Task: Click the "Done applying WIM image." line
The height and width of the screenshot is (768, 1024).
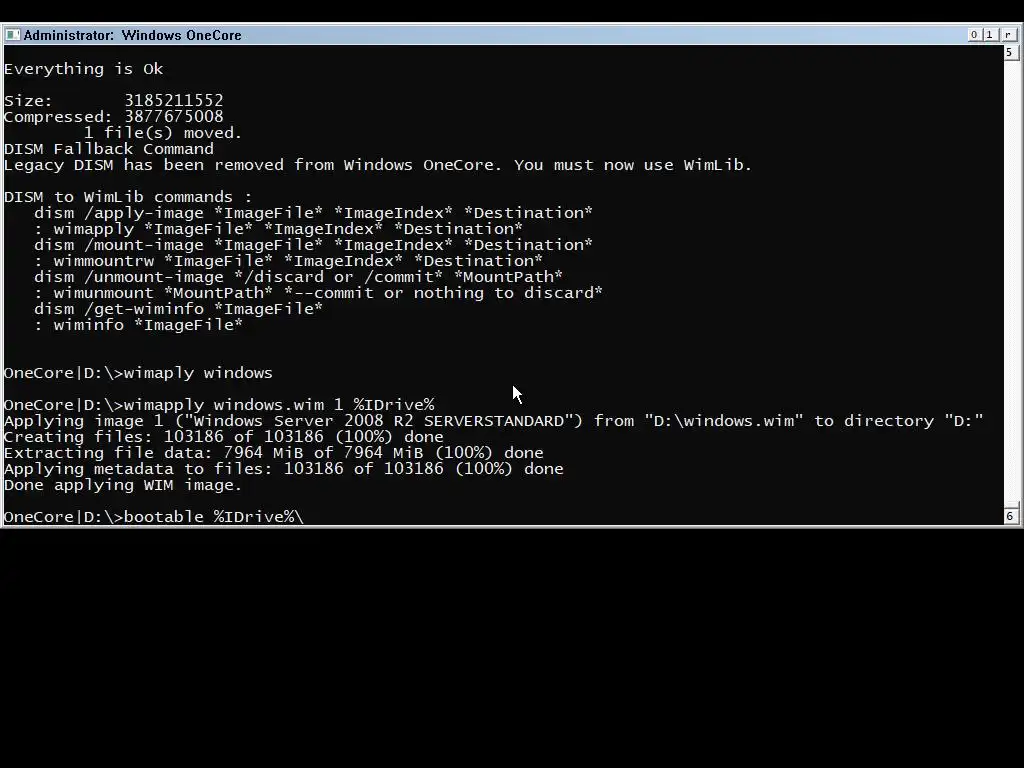Action: point(123,485)
